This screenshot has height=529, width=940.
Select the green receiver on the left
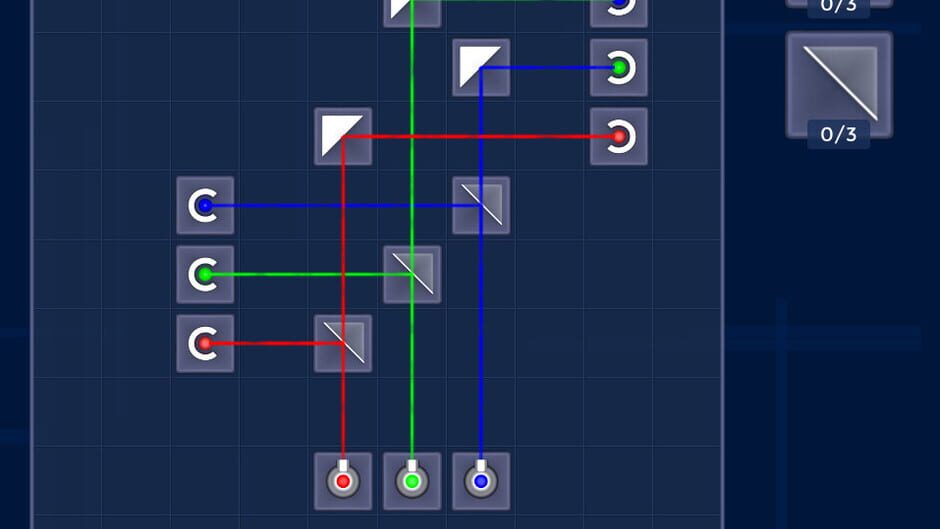(x=205, y=274)
